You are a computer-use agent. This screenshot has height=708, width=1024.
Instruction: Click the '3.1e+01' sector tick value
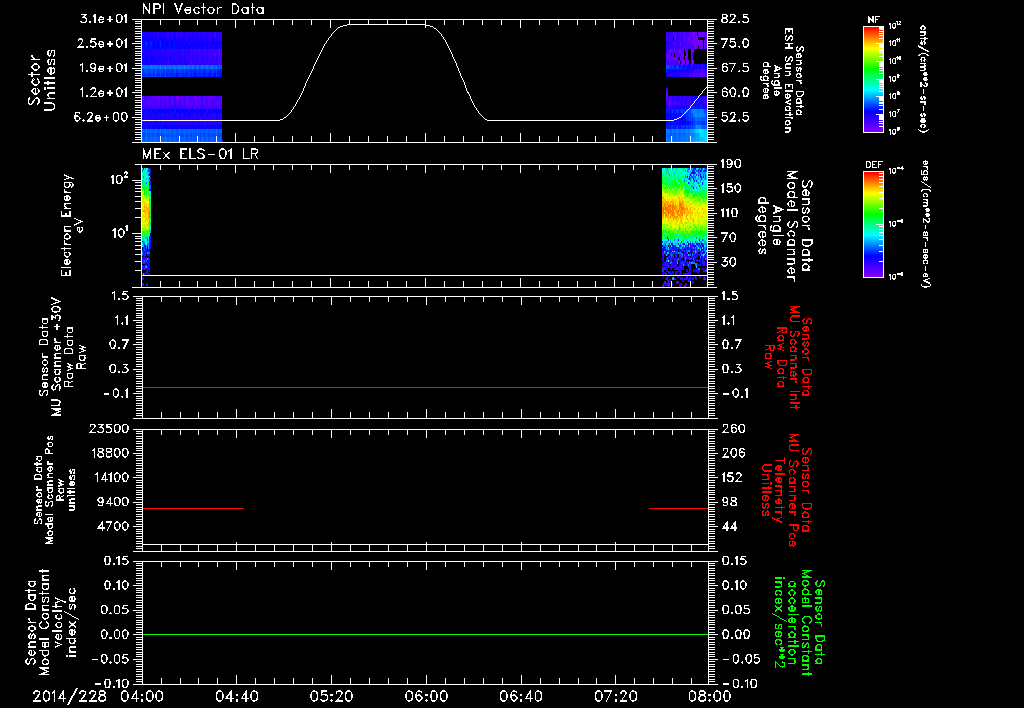click(104, 19)
